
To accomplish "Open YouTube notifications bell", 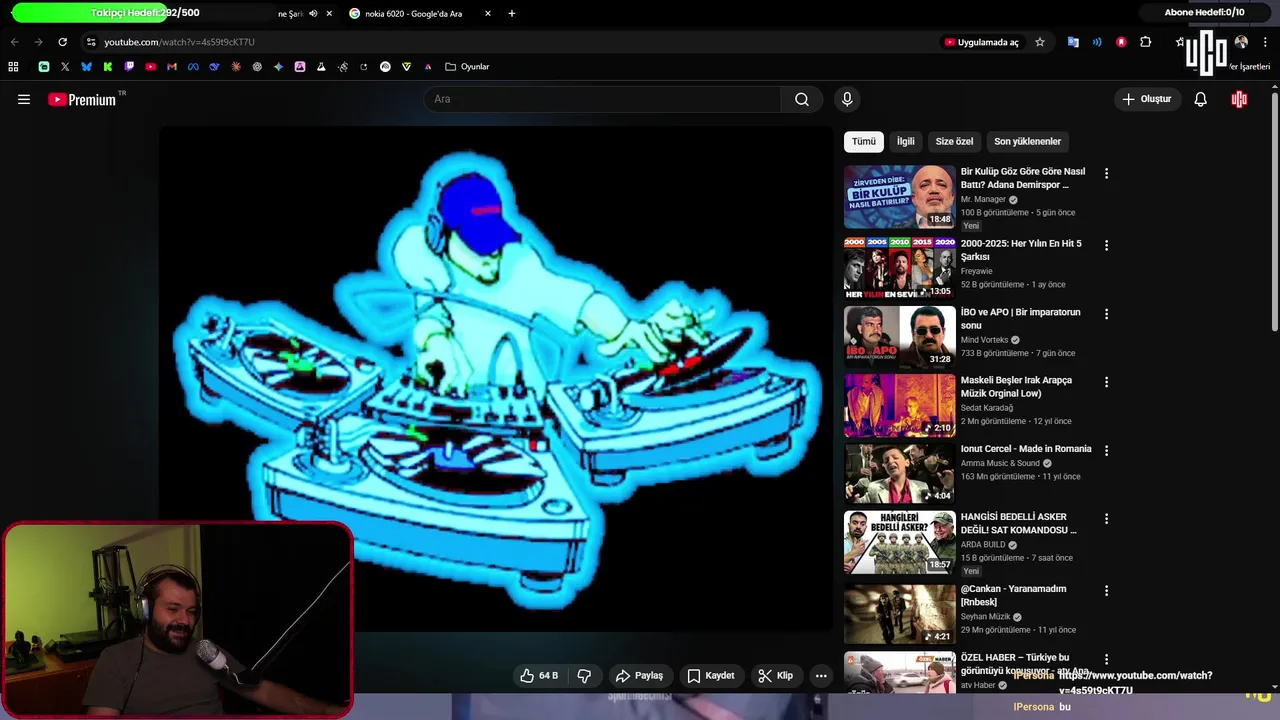I will [1201, 99].
